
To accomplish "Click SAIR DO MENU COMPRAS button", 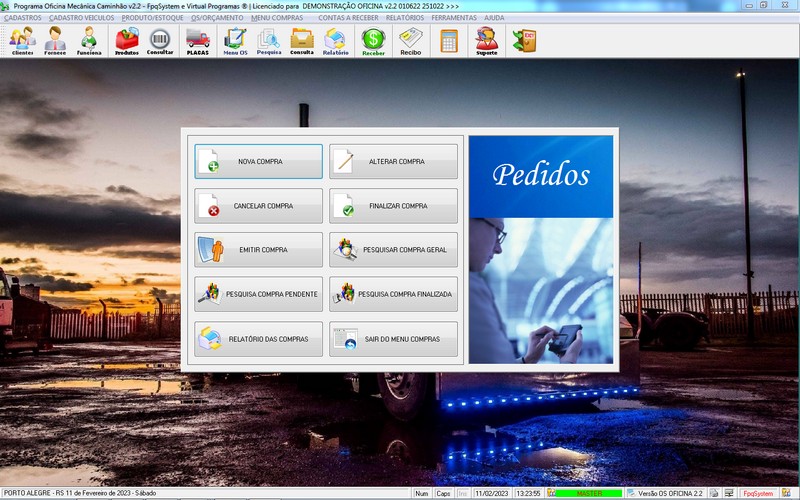I will [x=393, y=339].
